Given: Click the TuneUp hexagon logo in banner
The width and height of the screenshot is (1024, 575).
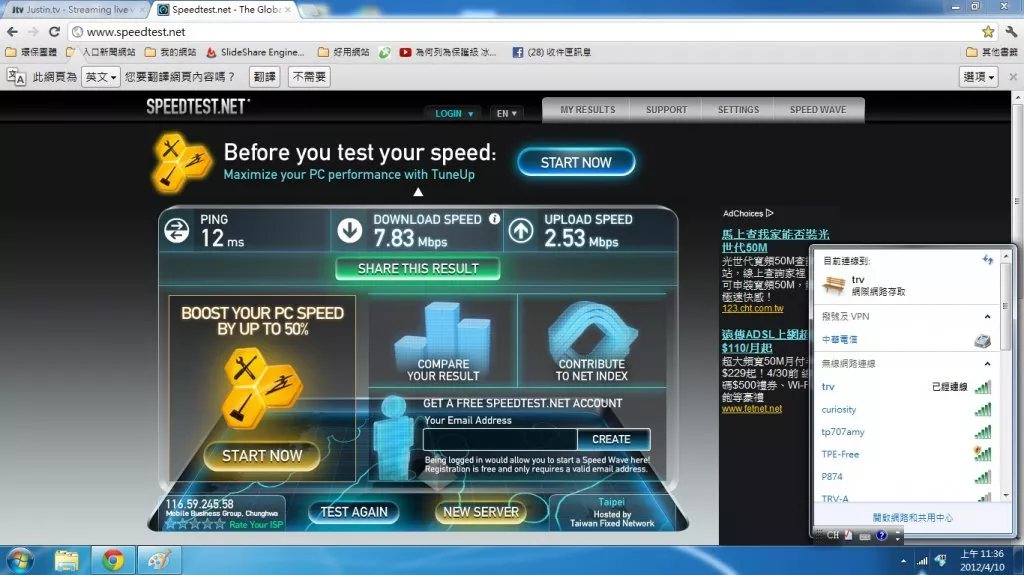Looking at the screenshot, I should (181, 162).
